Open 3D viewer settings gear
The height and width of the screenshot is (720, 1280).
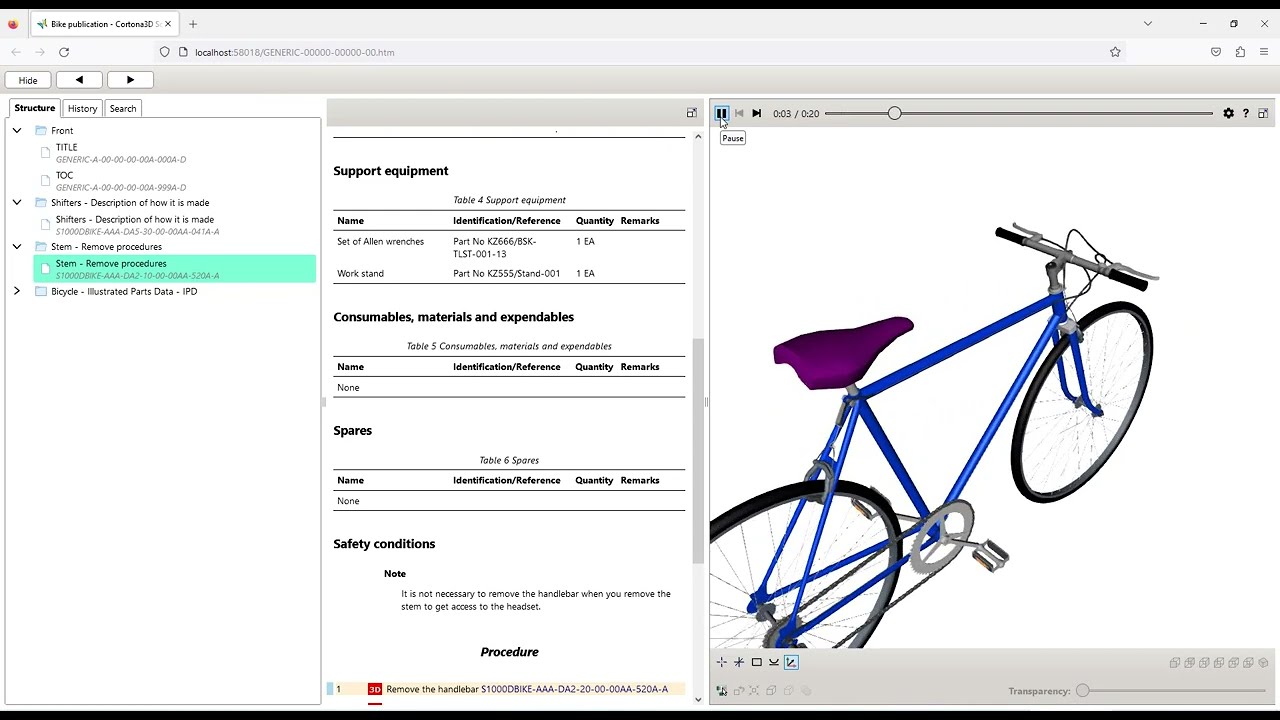pyautogui.click(x=1228, y=113)
